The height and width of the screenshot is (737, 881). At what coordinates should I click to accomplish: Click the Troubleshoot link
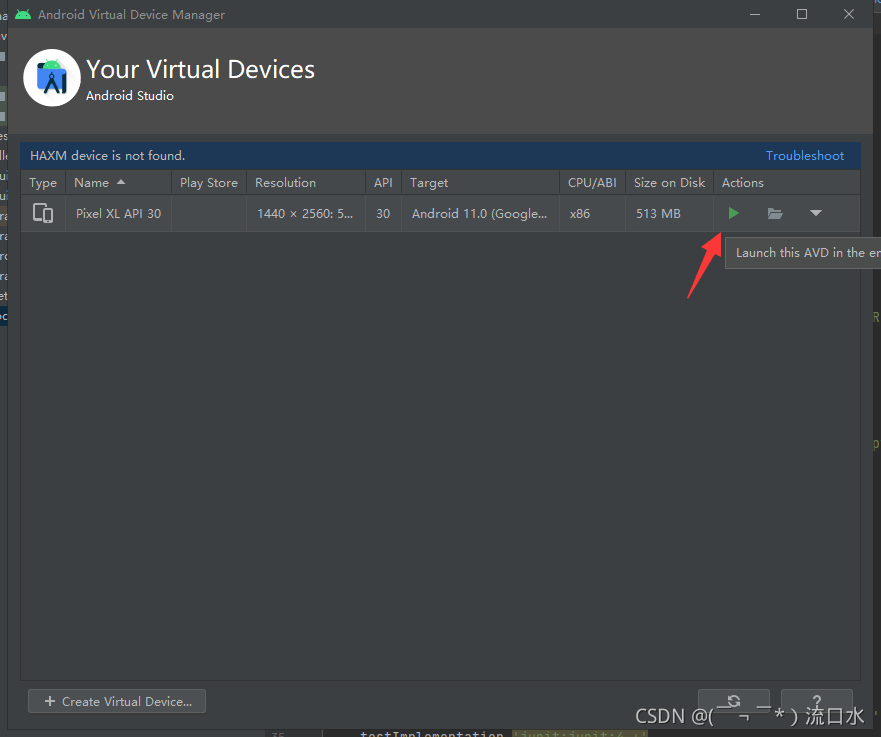805,156
